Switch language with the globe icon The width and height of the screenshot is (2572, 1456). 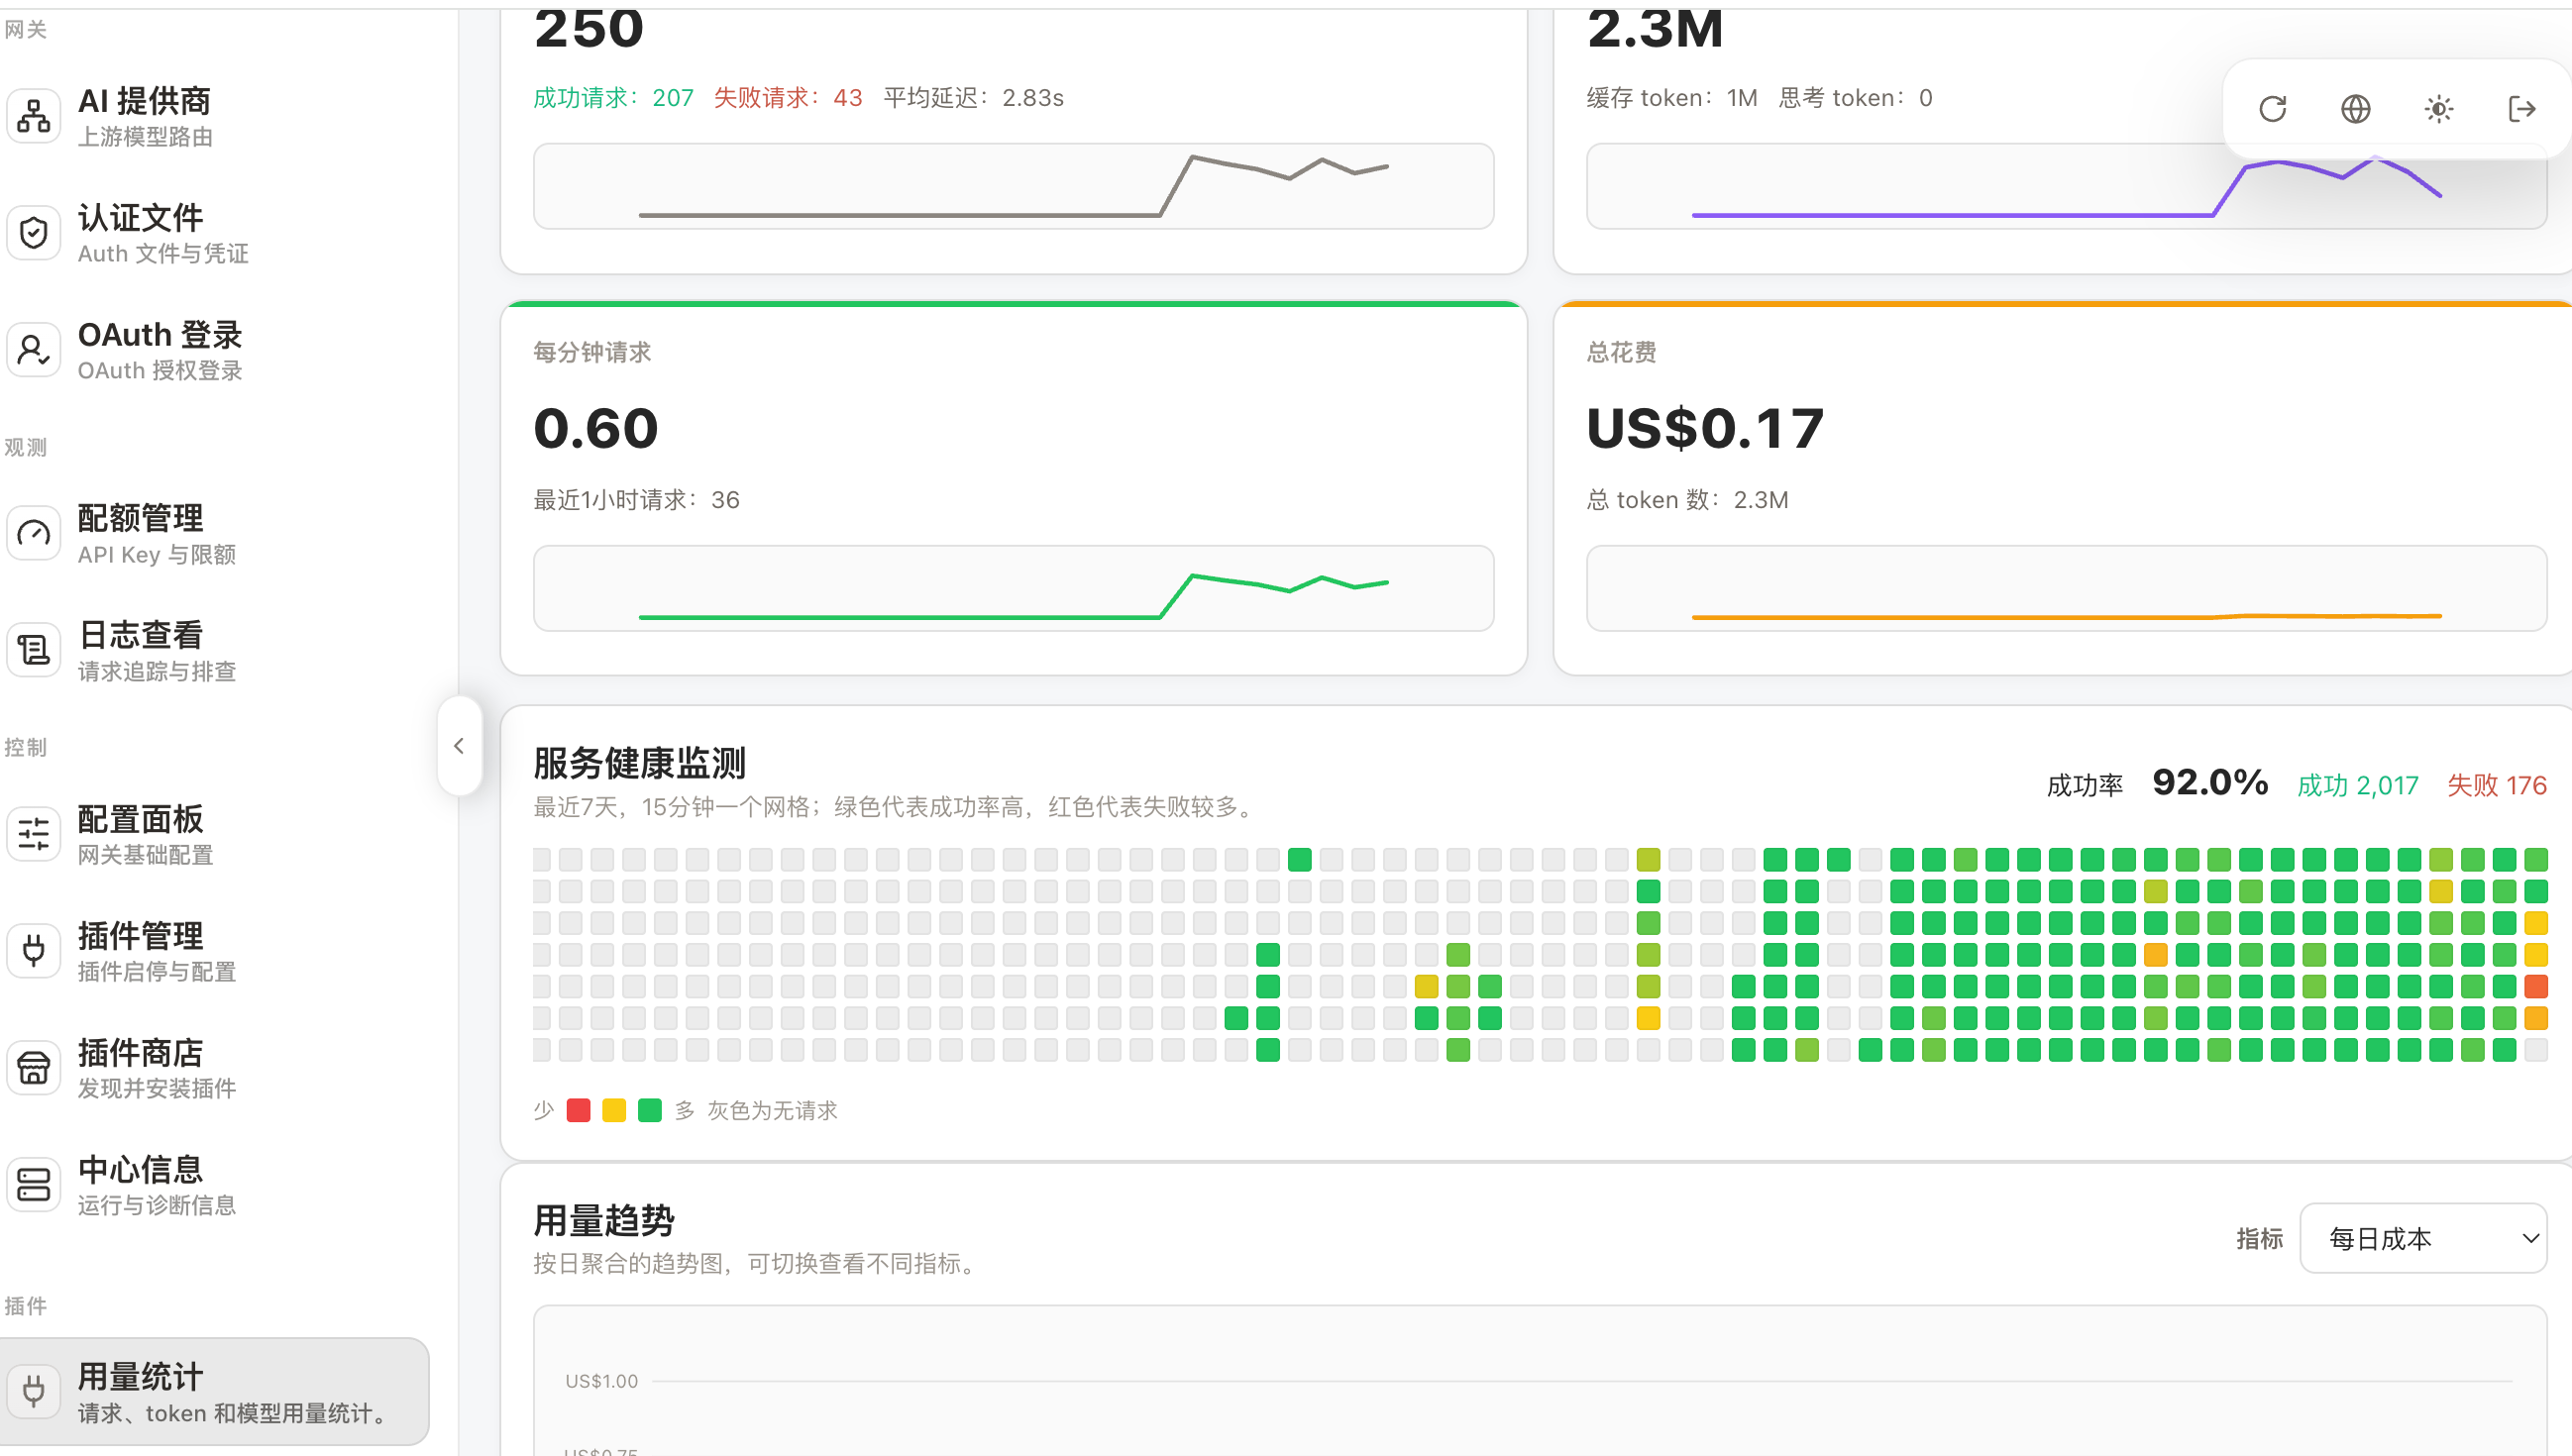coord(2356,108)
